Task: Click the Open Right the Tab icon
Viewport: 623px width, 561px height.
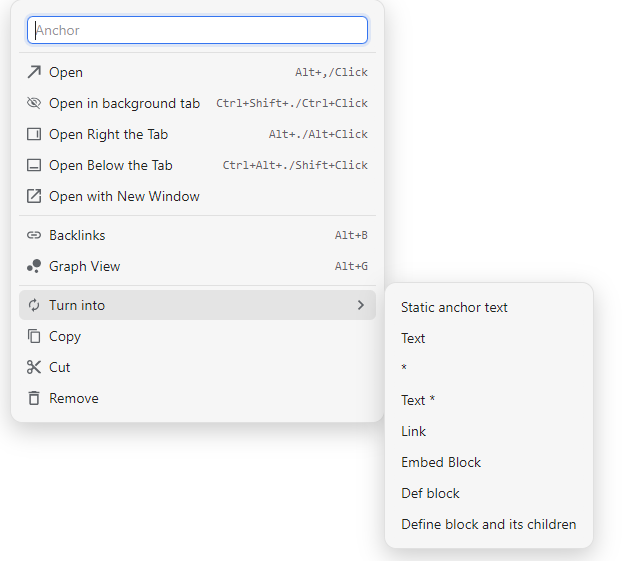Action: [34, 134]
